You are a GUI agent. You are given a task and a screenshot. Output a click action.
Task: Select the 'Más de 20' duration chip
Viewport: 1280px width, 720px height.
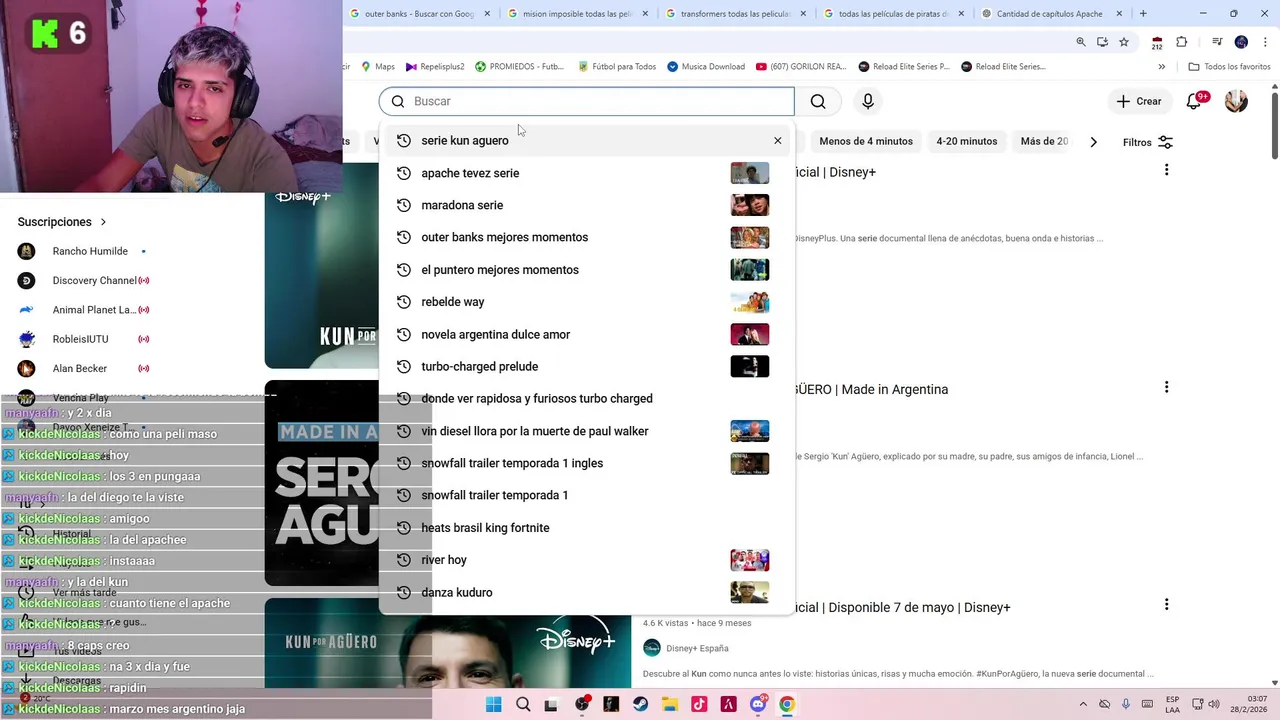pos(1044,141)
